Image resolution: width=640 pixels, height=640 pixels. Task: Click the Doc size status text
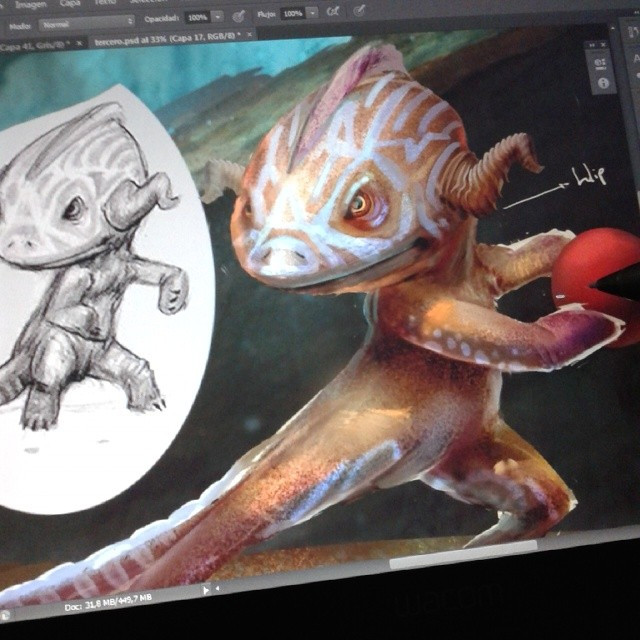tap(108, 603)
